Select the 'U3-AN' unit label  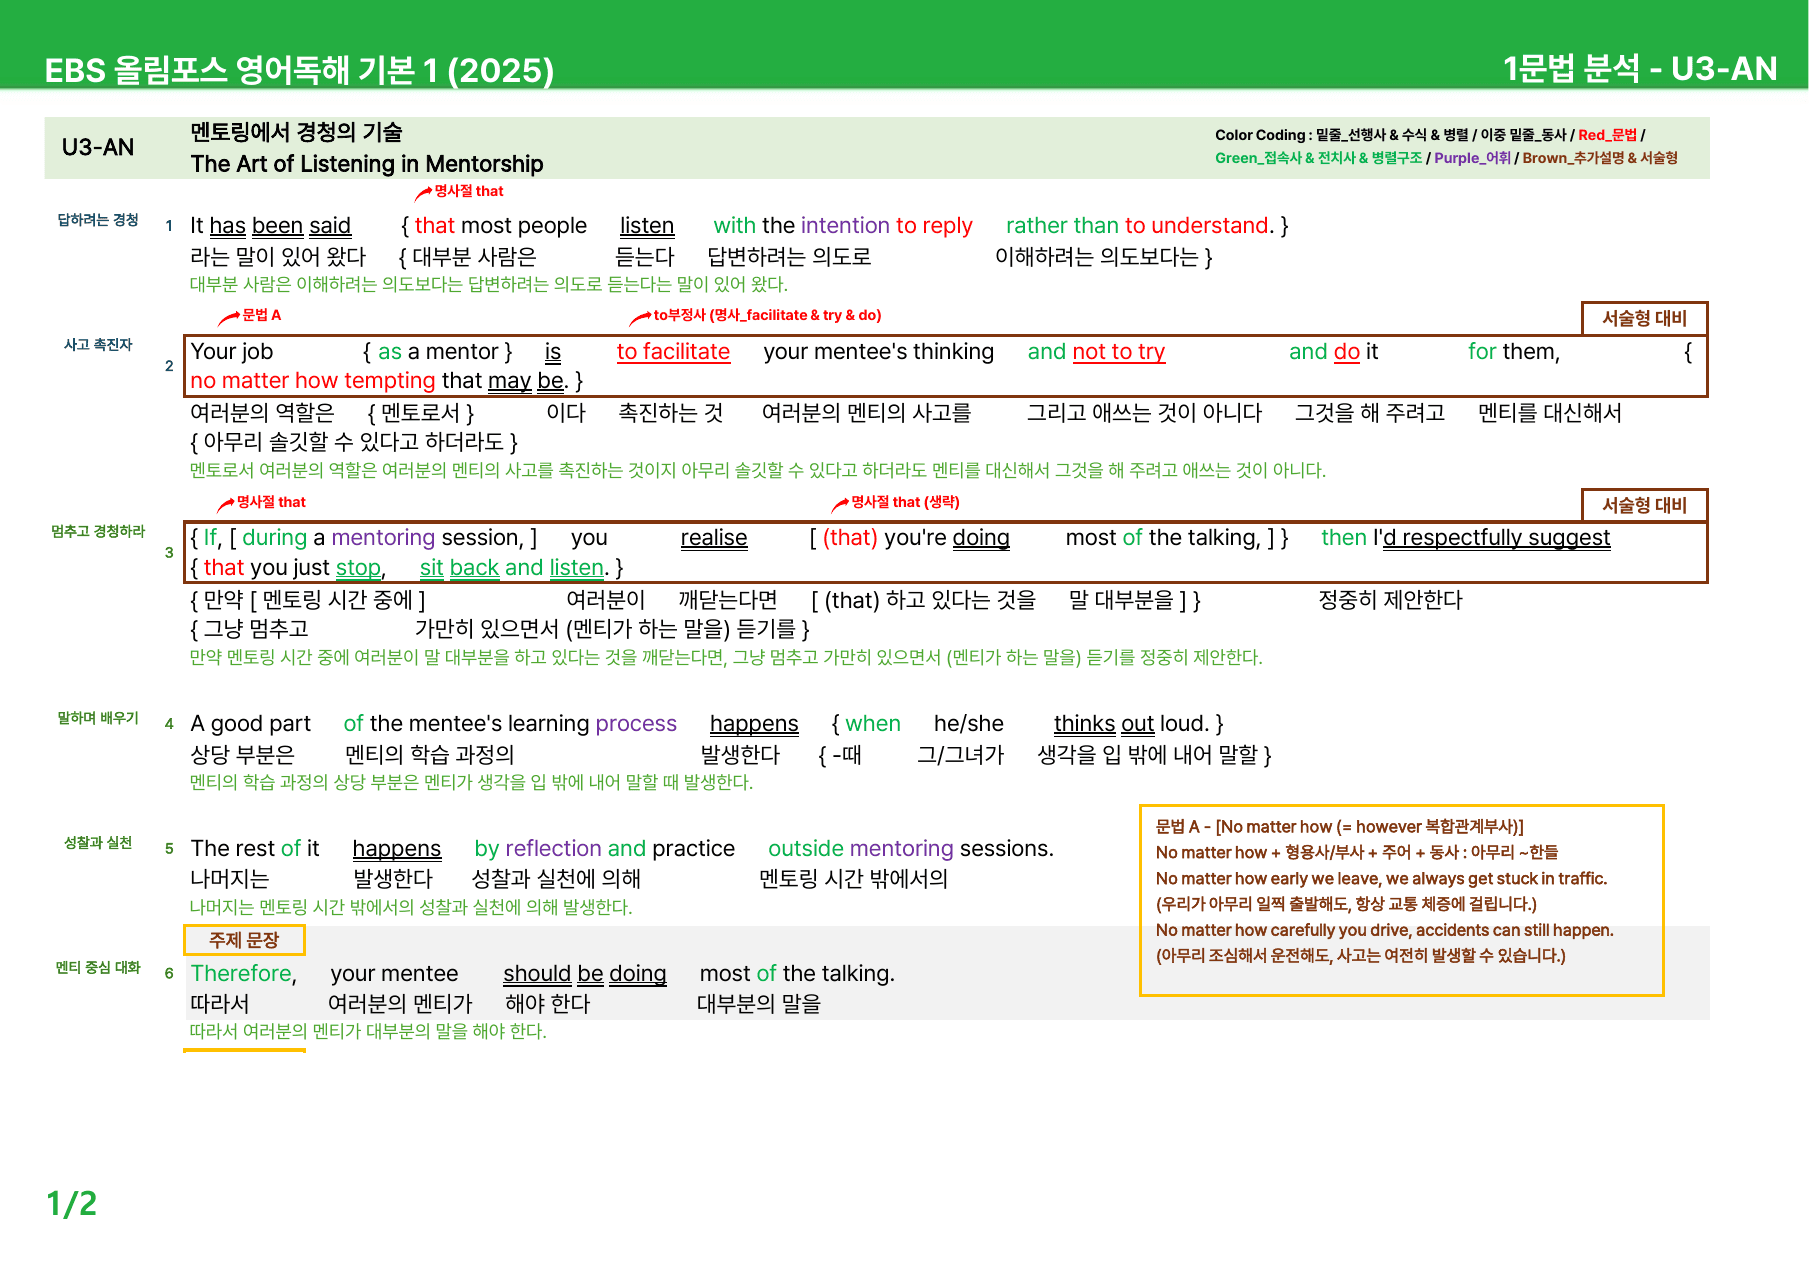98,147
